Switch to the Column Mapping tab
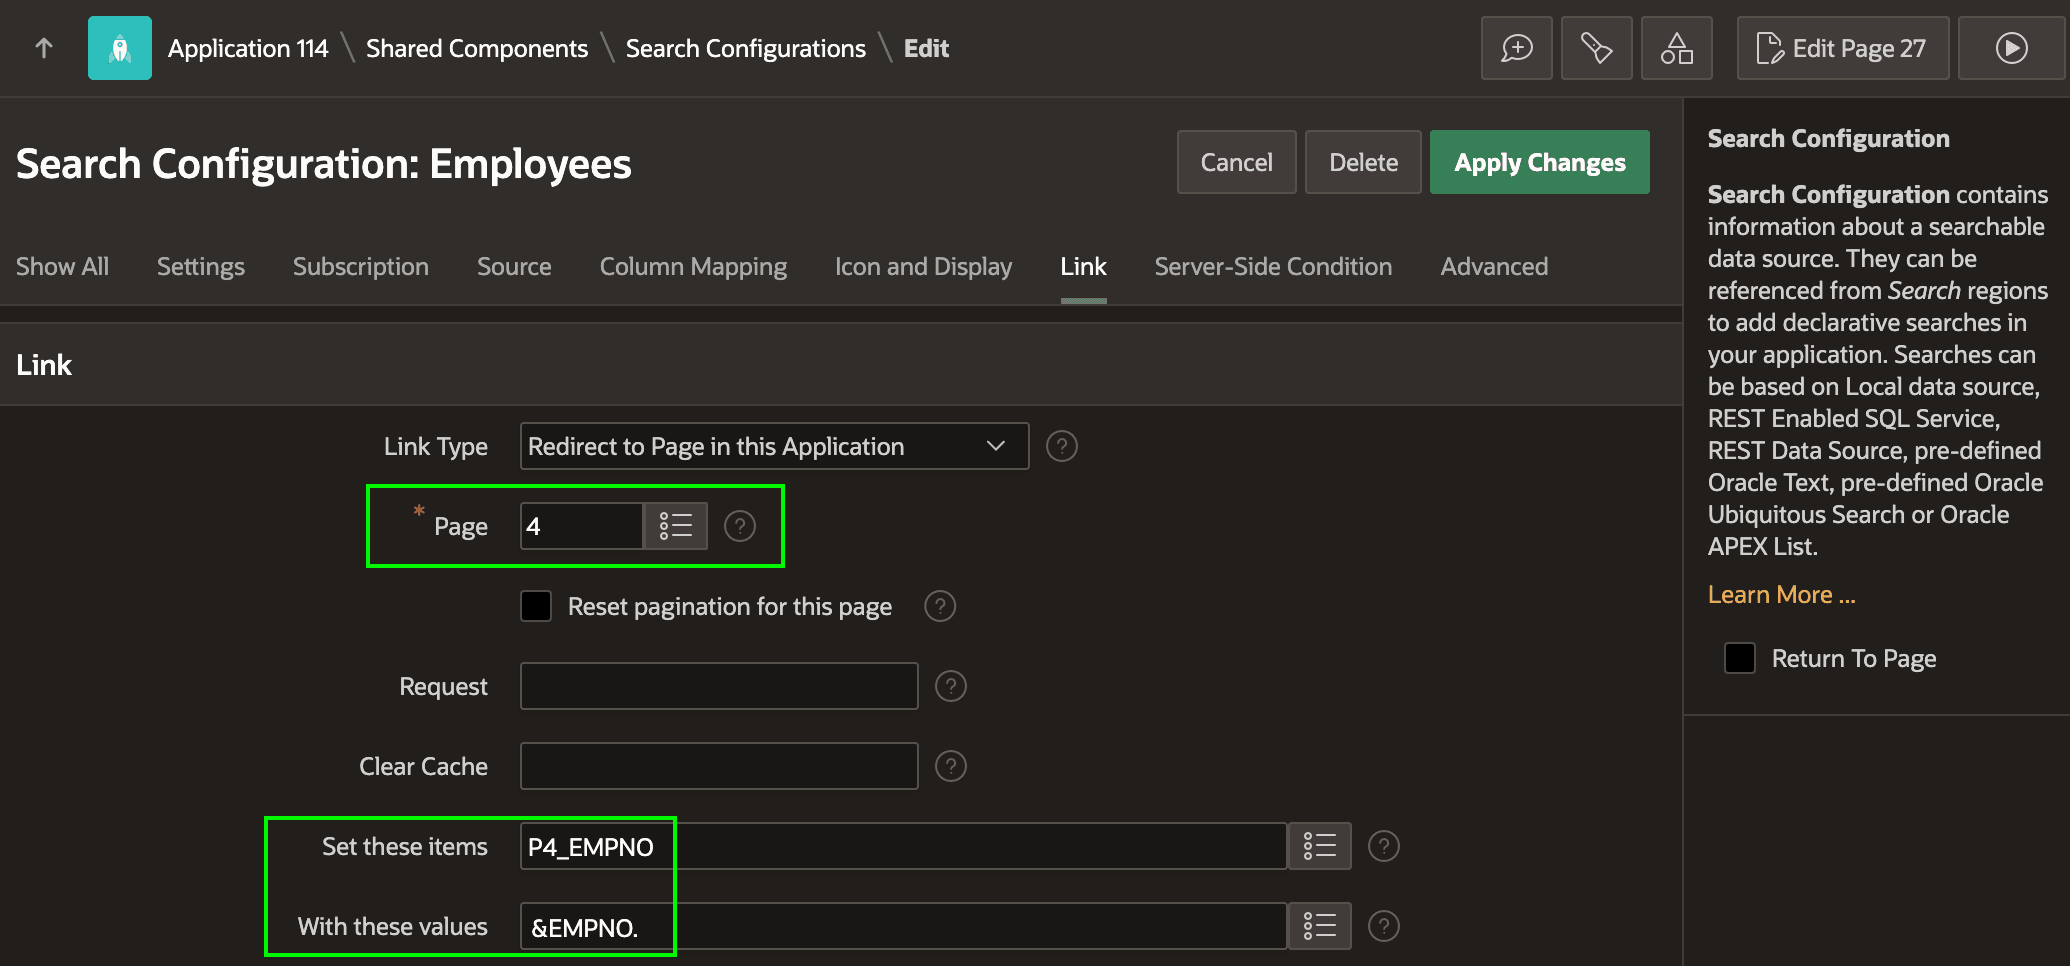Viewport: 2070px width, 966px height. click(693, 267)
